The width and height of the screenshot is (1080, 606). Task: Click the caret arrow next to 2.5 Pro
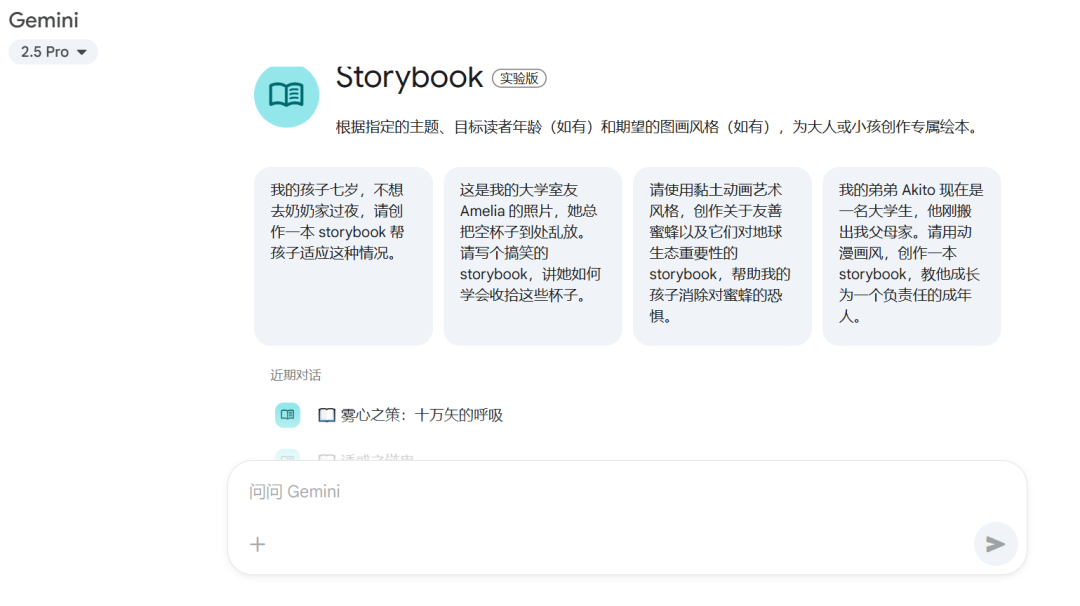click(81, 52)
